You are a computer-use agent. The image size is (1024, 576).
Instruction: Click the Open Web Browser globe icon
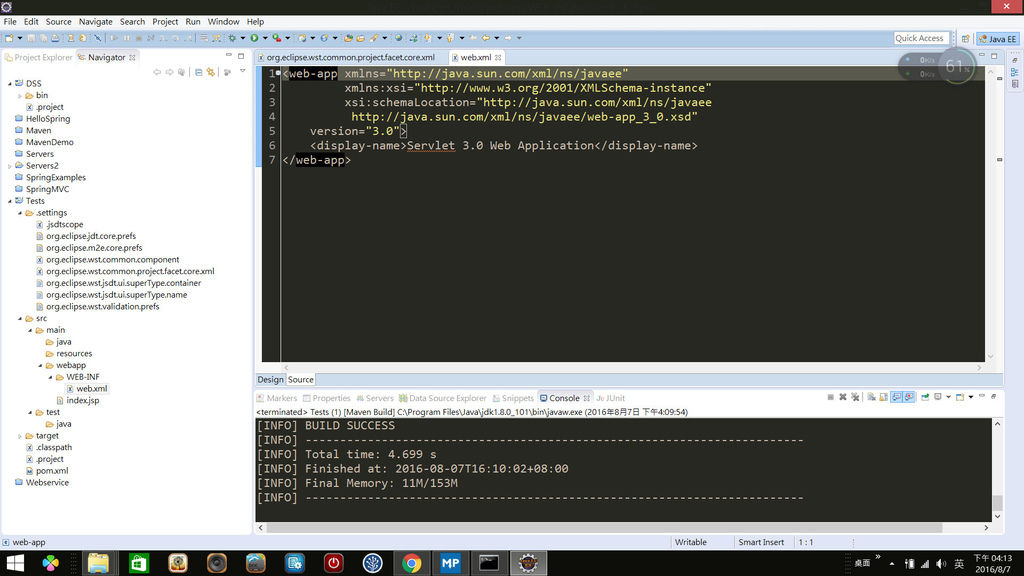[x=398, y=38]
